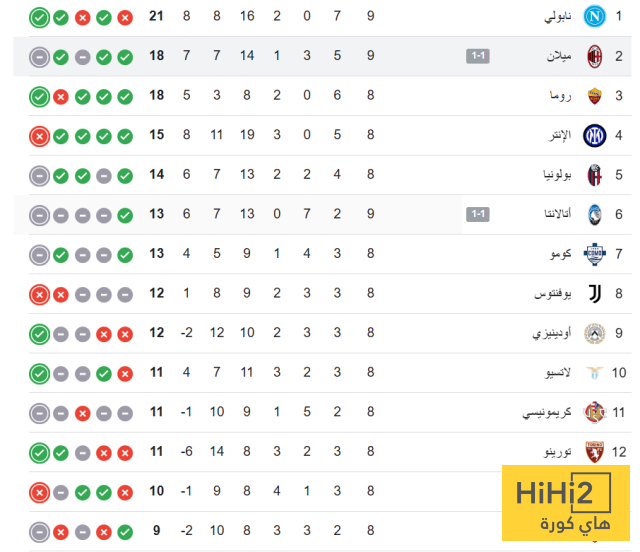Viewport: 640px width, 552px height.
Task: Click Atalanta's green win form icon
Action: [125, 214]
